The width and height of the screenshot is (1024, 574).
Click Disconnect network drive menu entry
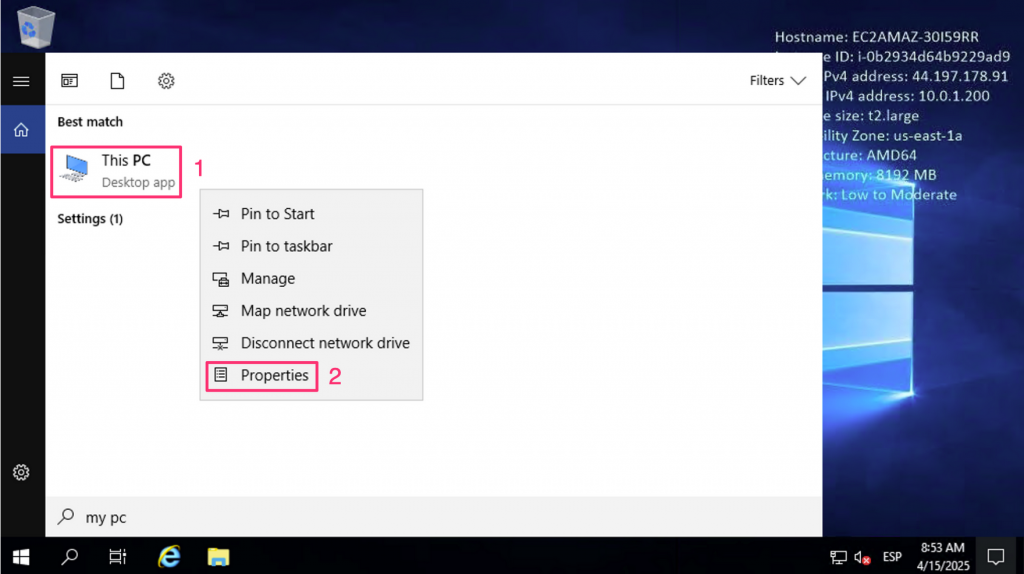click(324, 343)
